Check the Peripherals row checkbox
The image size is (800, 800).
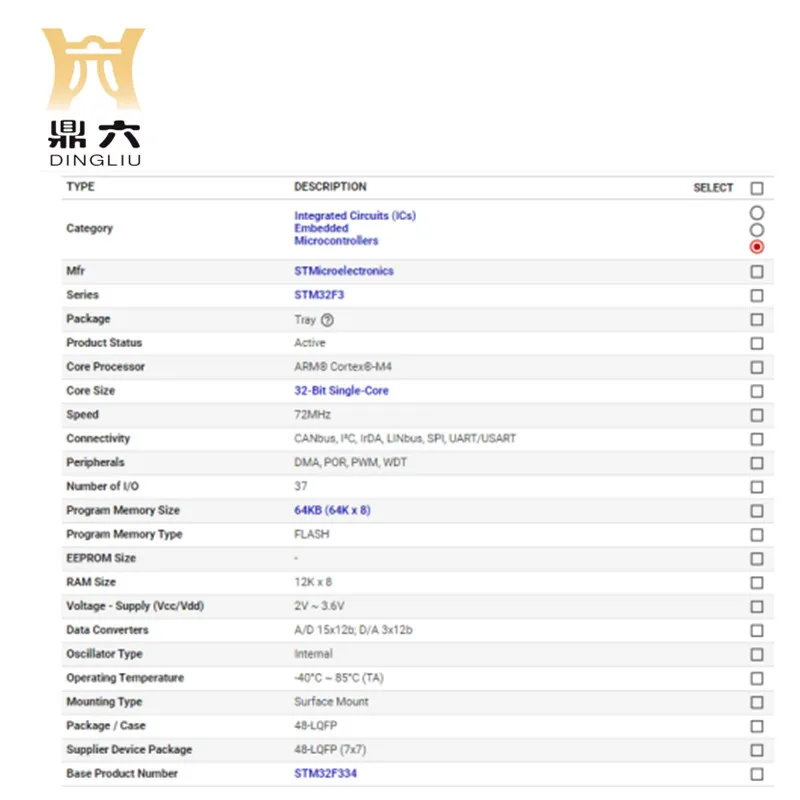(757, 463)
